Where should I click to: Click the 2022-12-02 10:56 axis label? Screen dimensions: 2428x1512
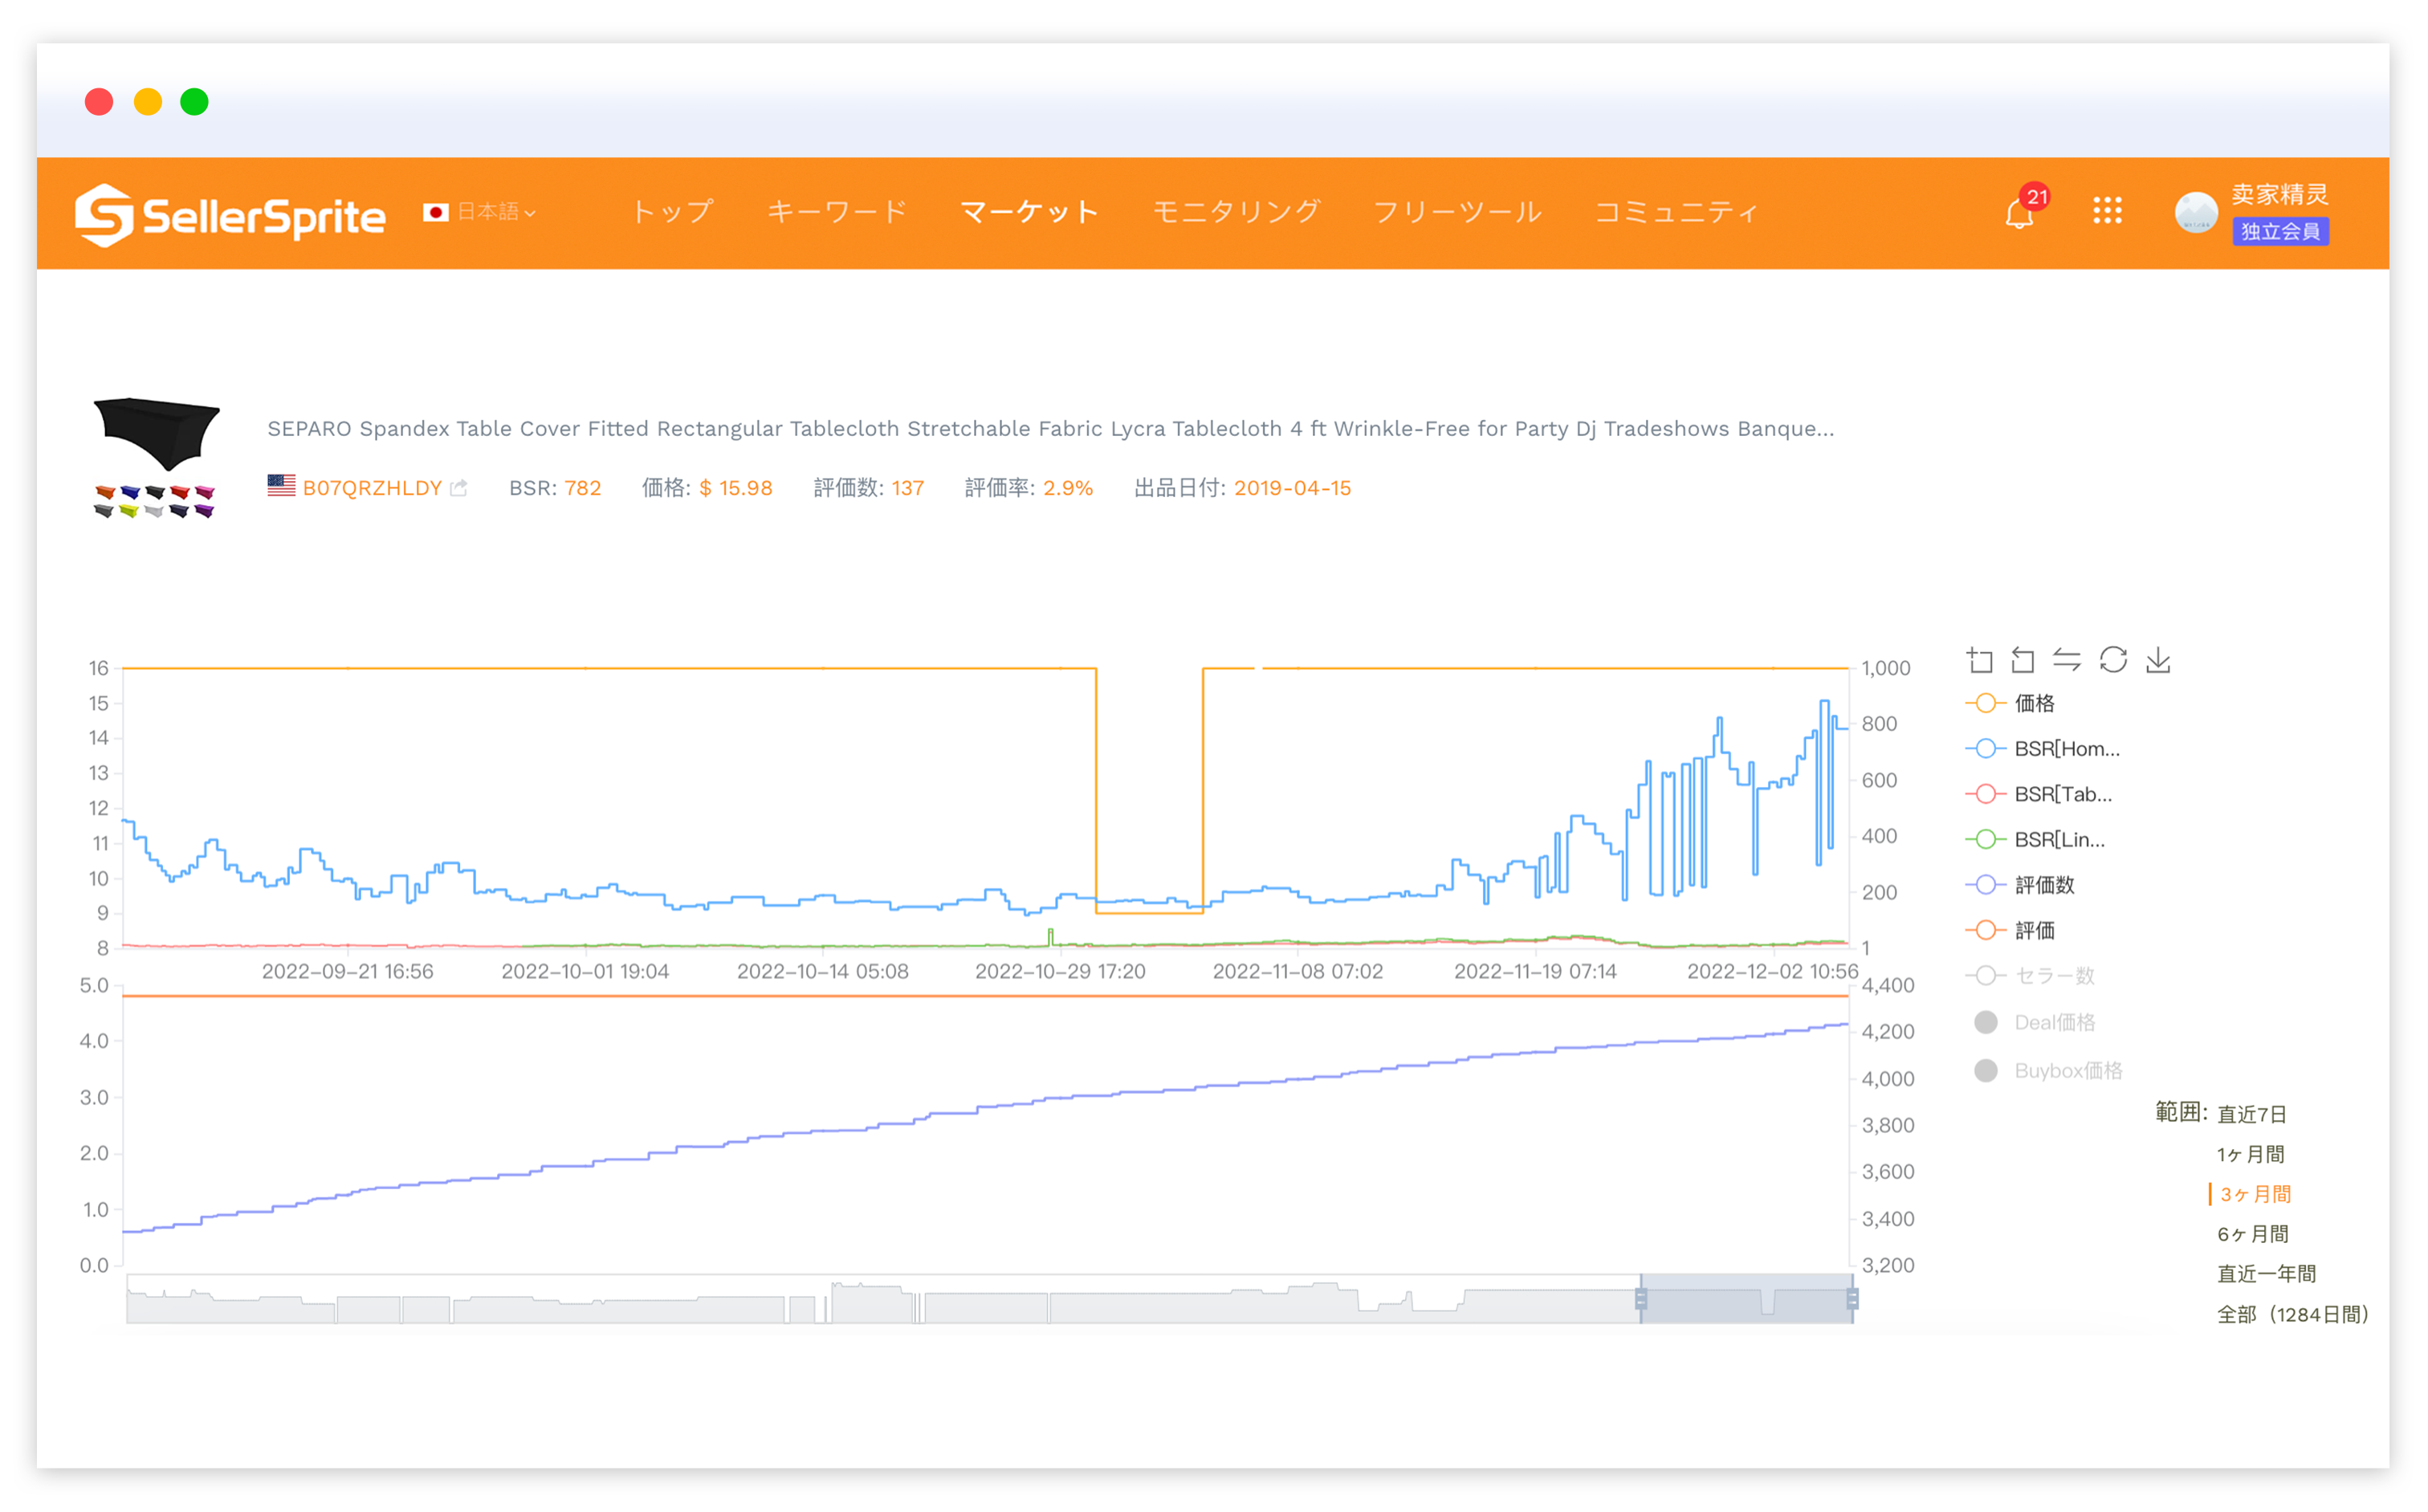point(1772,971)
